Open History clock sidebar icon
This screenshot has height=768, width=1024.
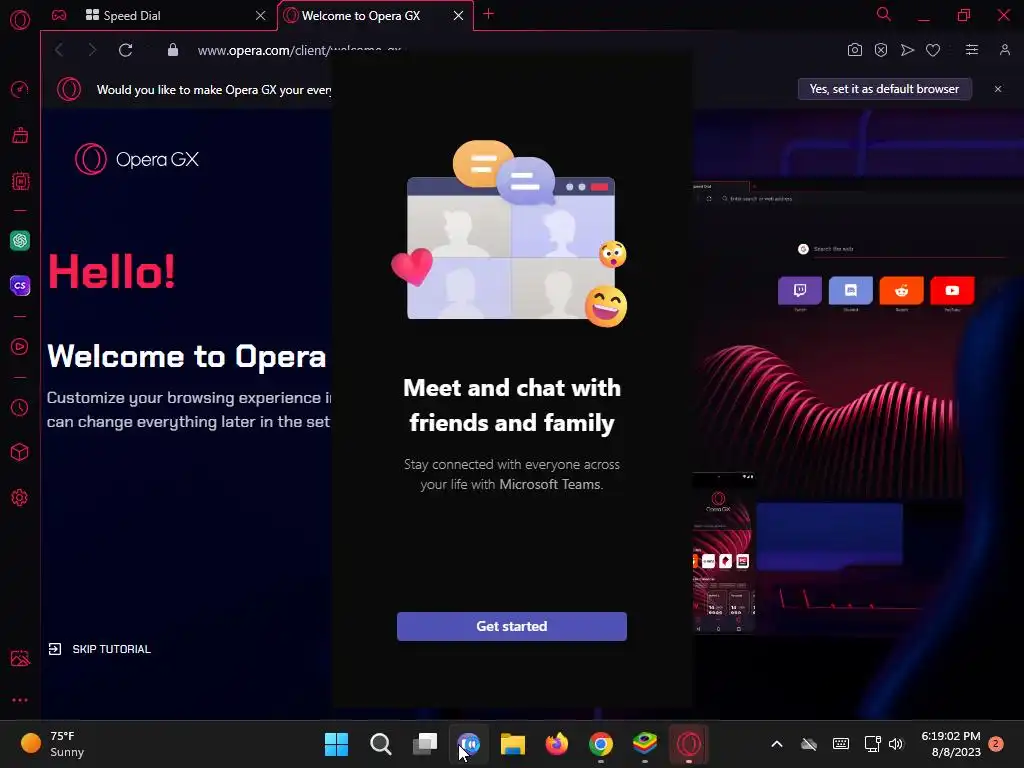[x=20, y=408]
